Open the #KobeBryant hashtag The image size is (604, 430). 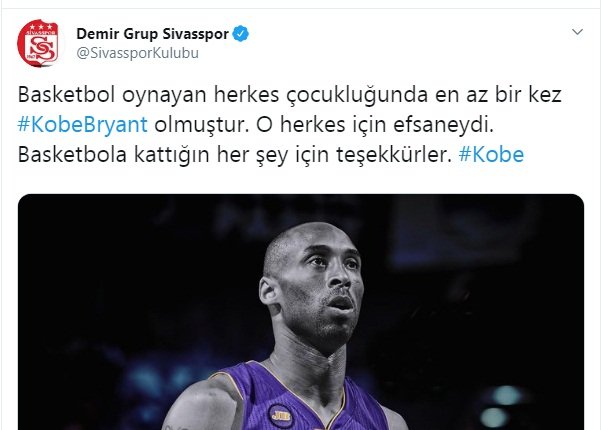coord(82,125)
